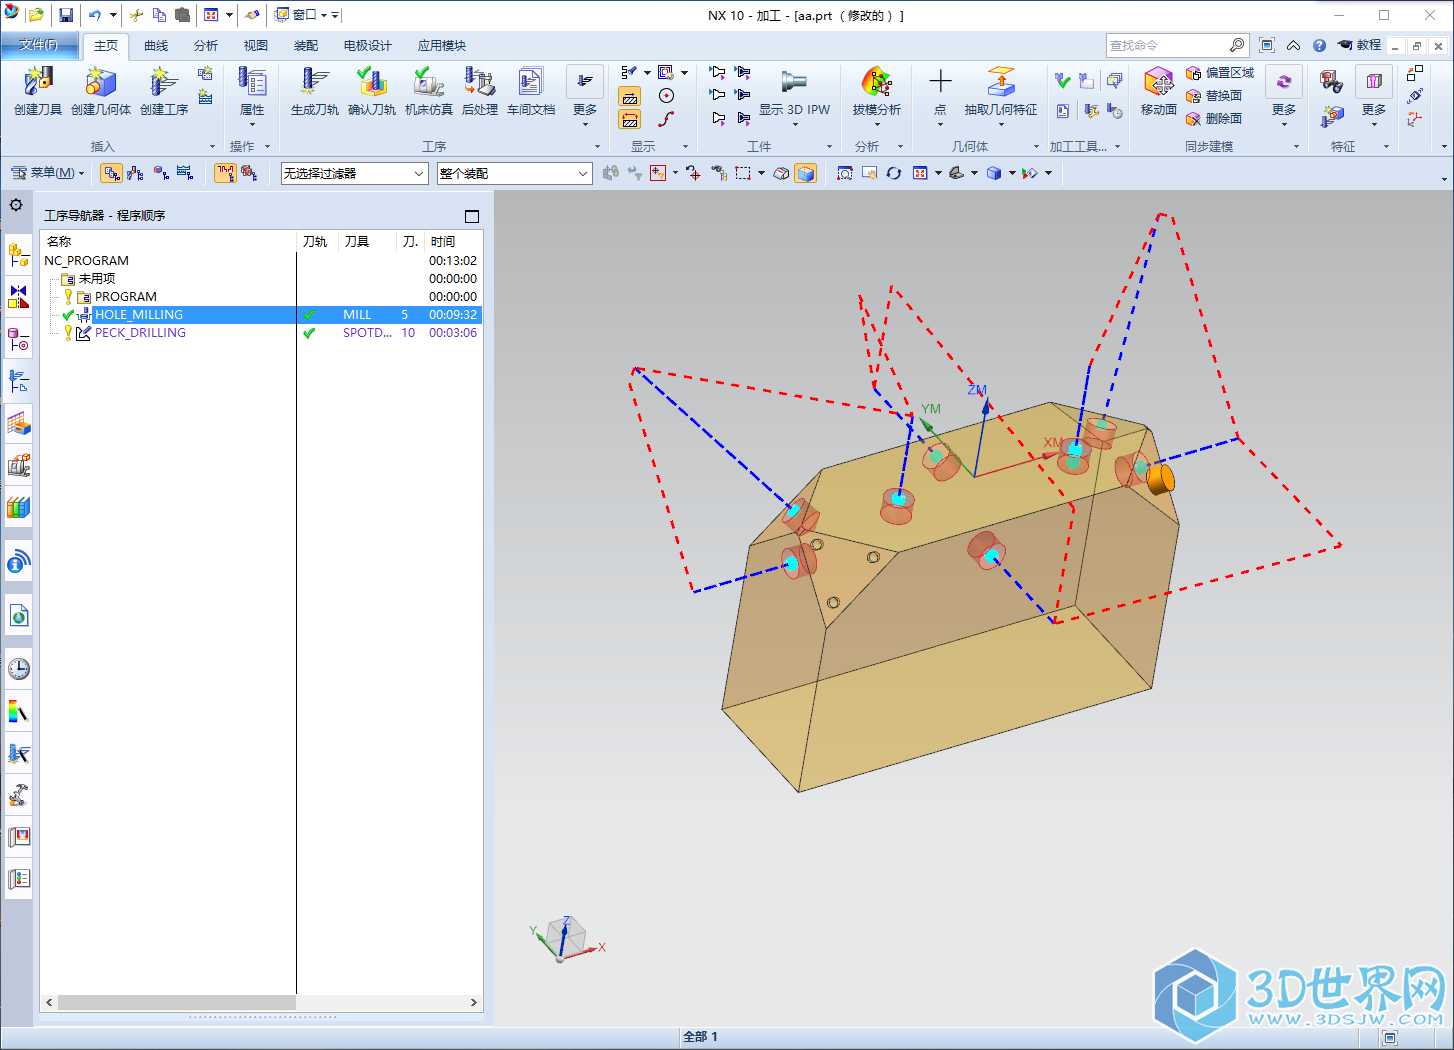Open the 窗口 dropdown in title bar
Viewport: 1454px width, 1050px height.
click(x=303, y=15)
